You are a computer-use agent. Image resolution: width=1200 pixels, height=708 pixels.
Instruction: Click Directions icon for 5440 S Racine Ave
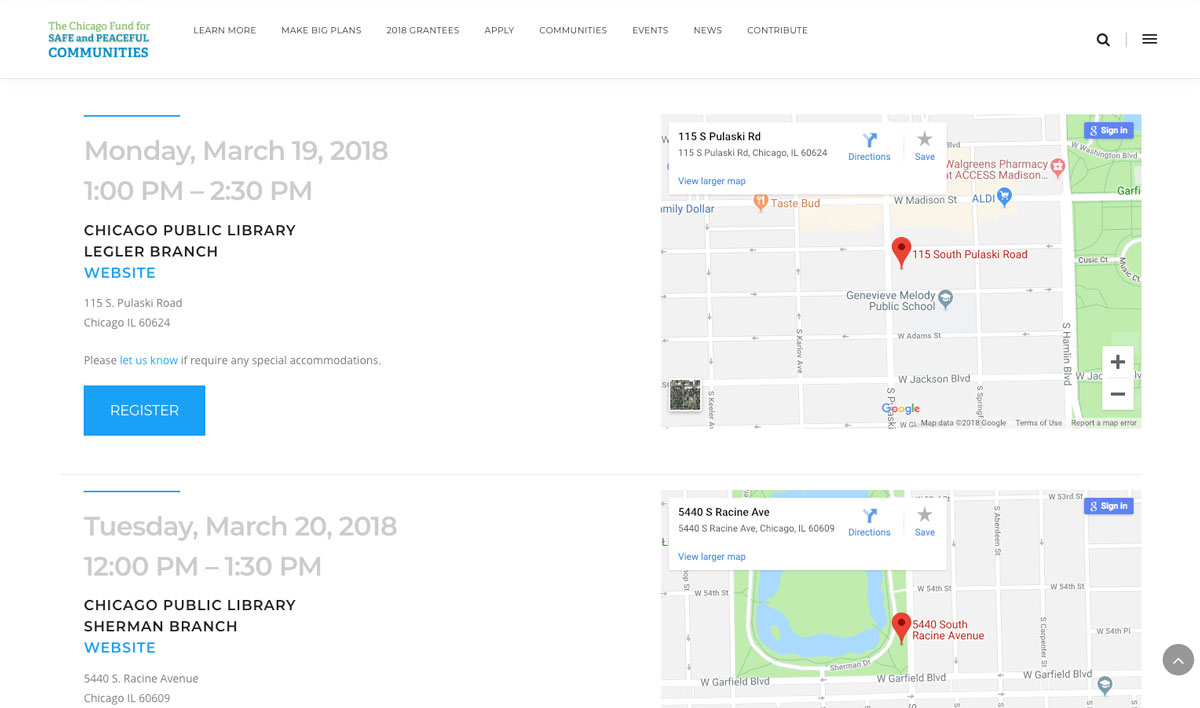click(869, 521)
